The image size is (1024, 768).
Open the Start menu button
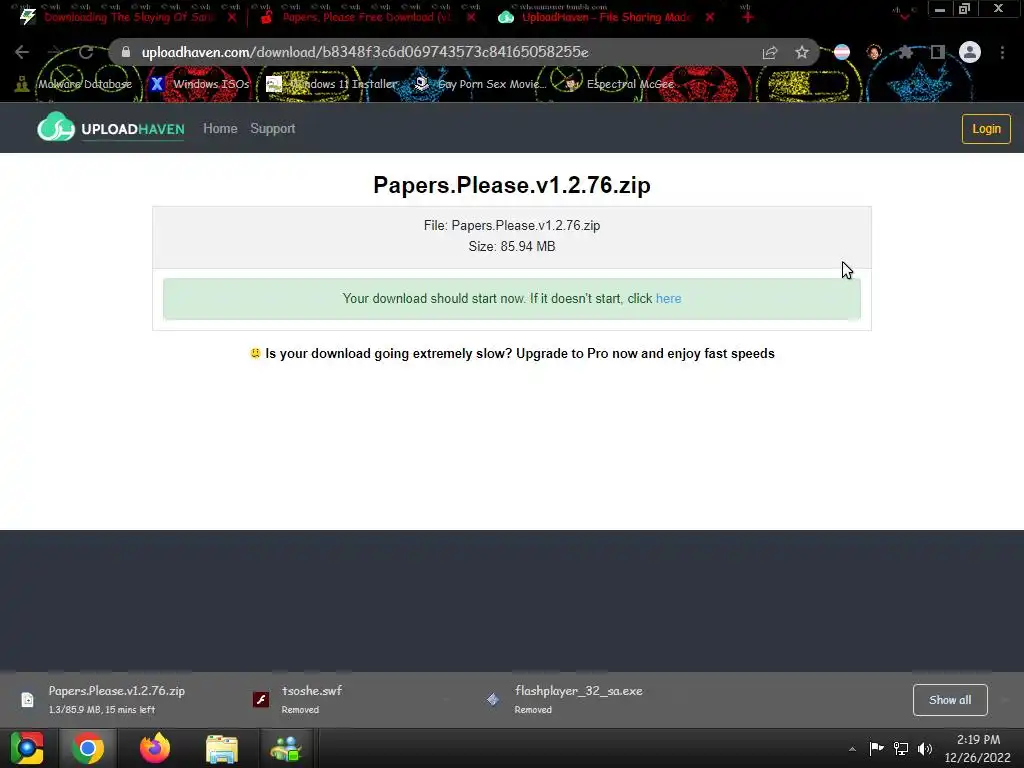pos(27,748)
